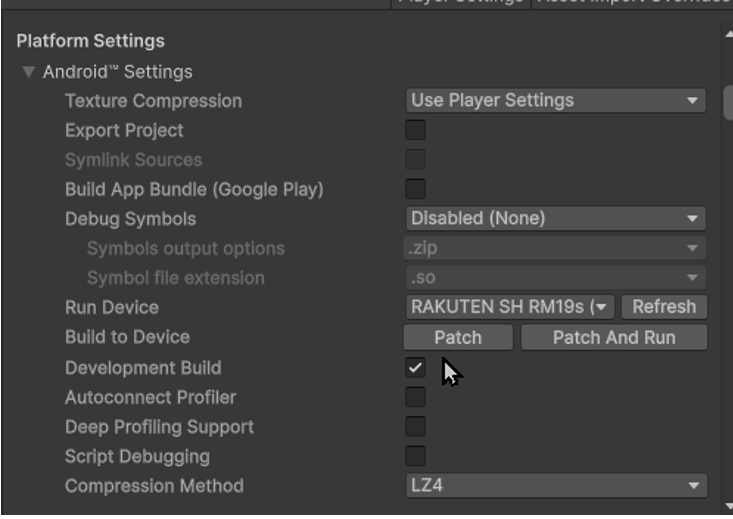Click the Symbol file extension .so dropdown
733x519 pixels.
pyautogui.click(x=555, y=278)
